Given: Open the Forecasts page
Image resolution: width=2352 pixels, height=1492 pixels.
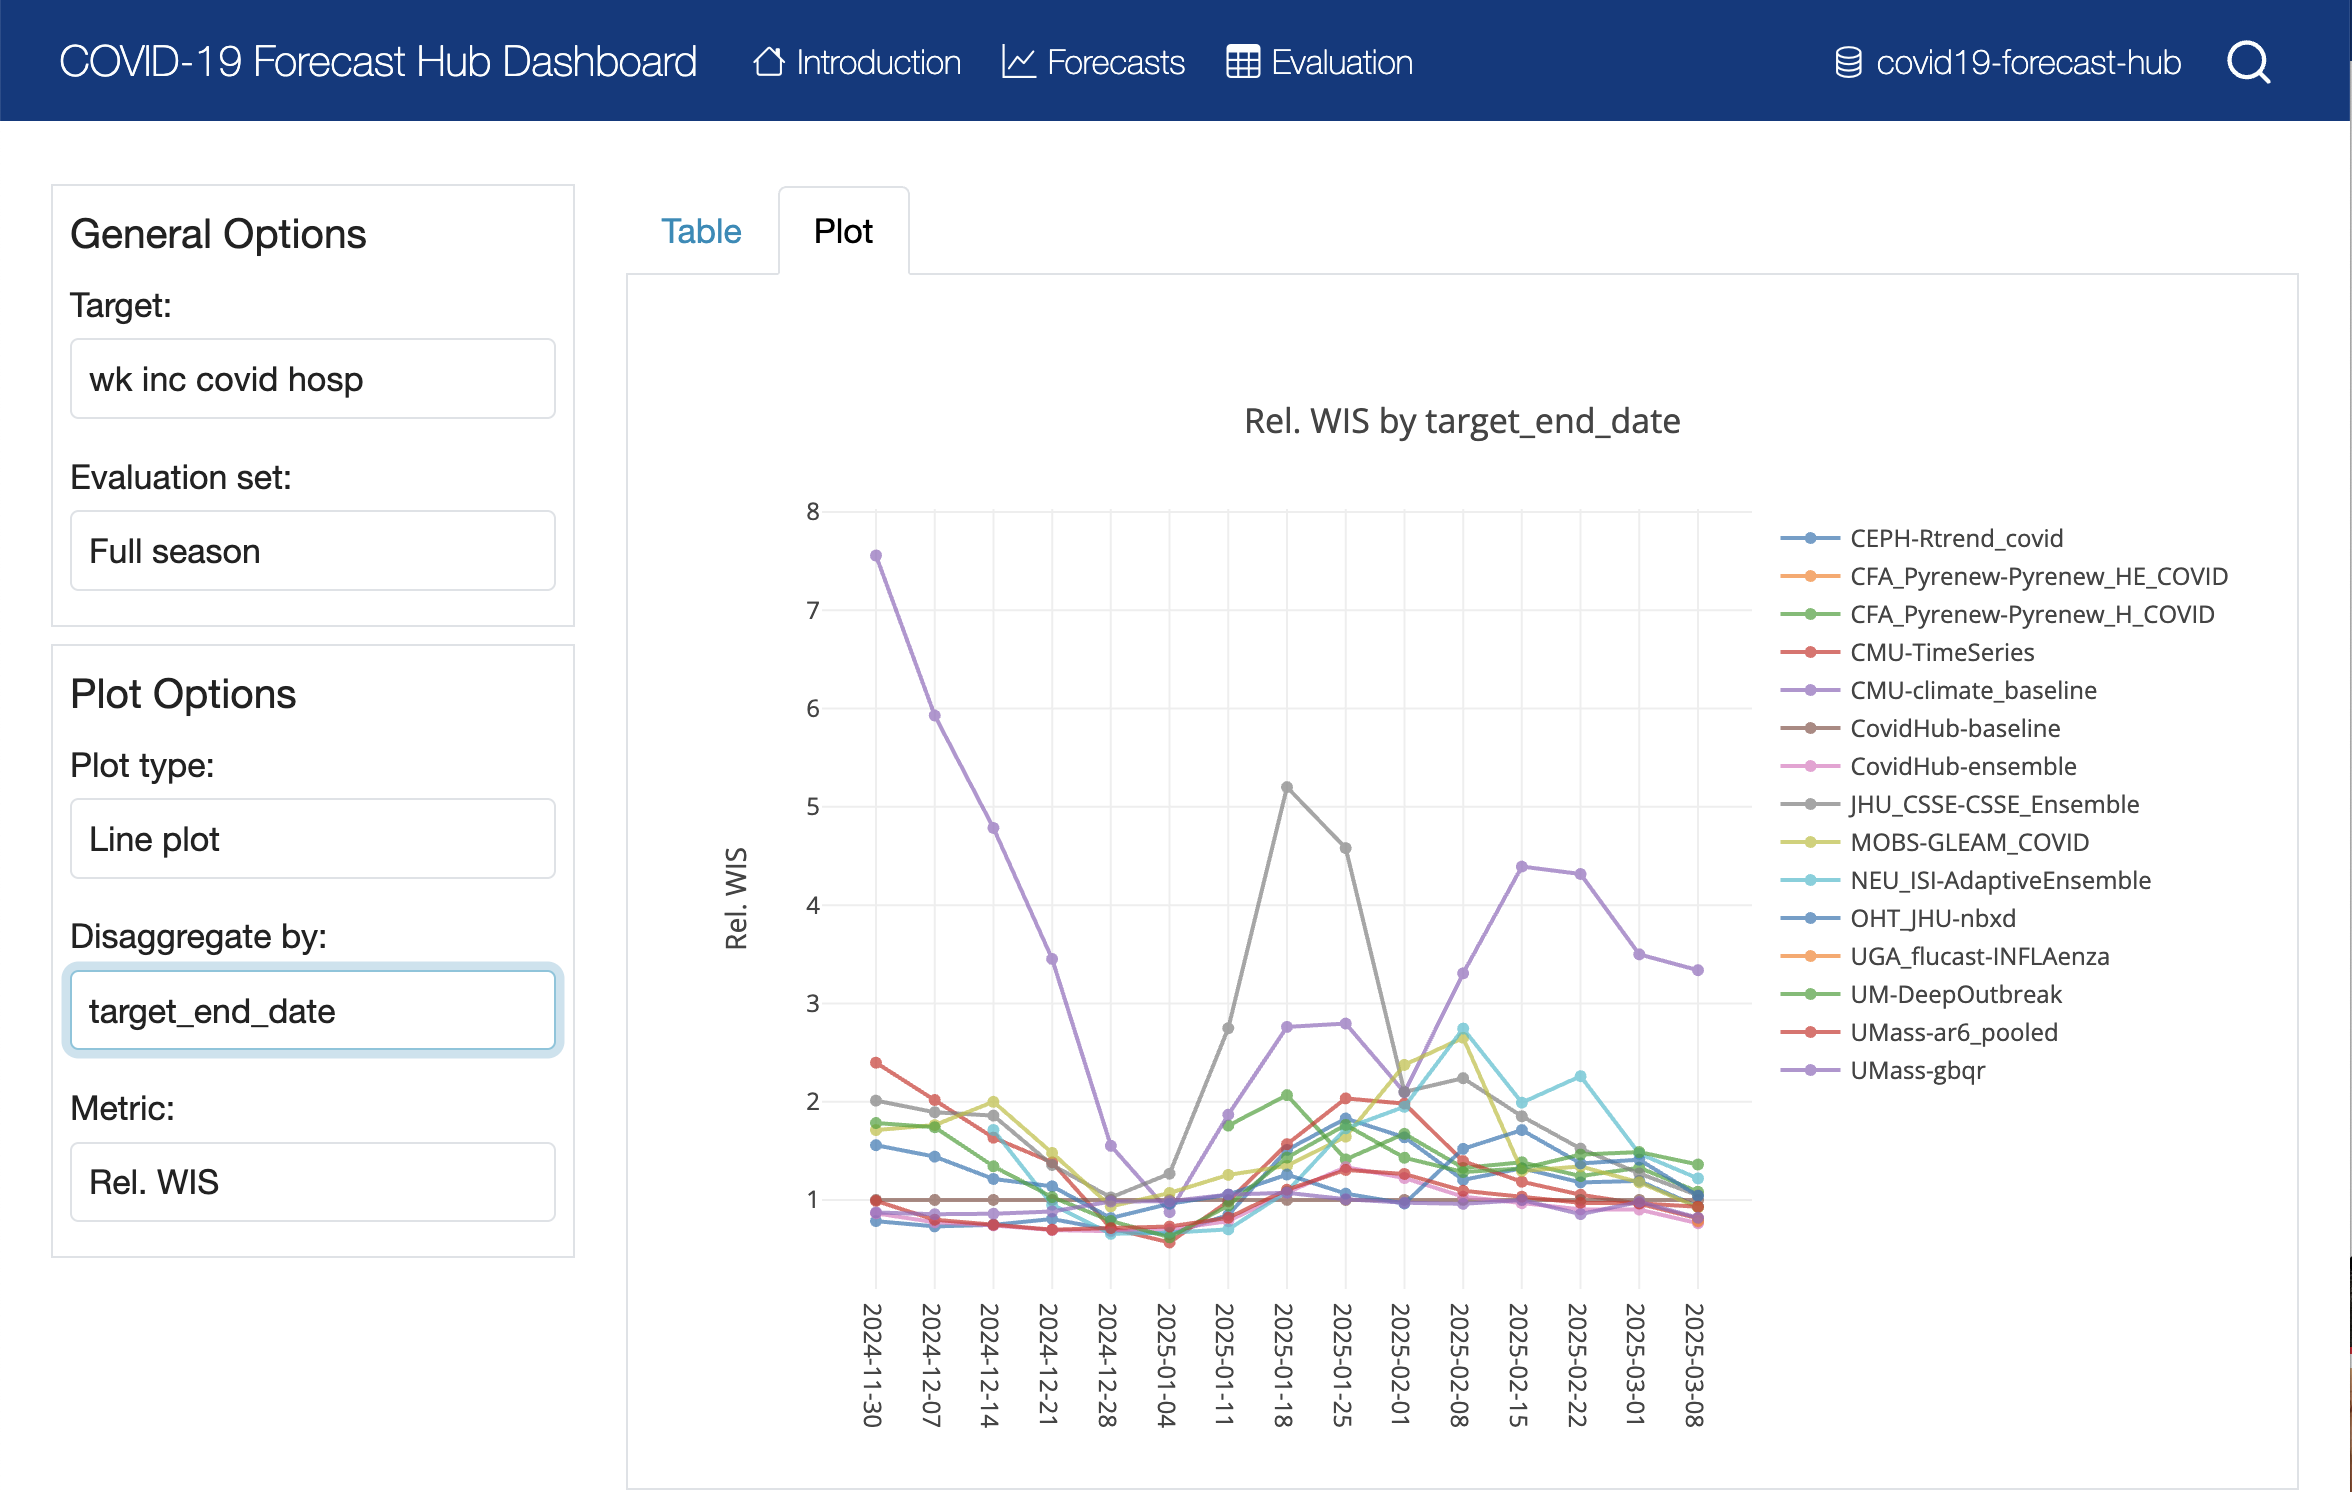Looking at the screenshot, I should (1093, 62).
